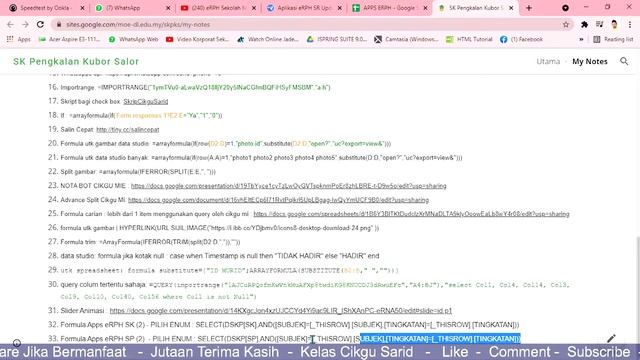Bookmark this page with star icon

coord(566,24)
